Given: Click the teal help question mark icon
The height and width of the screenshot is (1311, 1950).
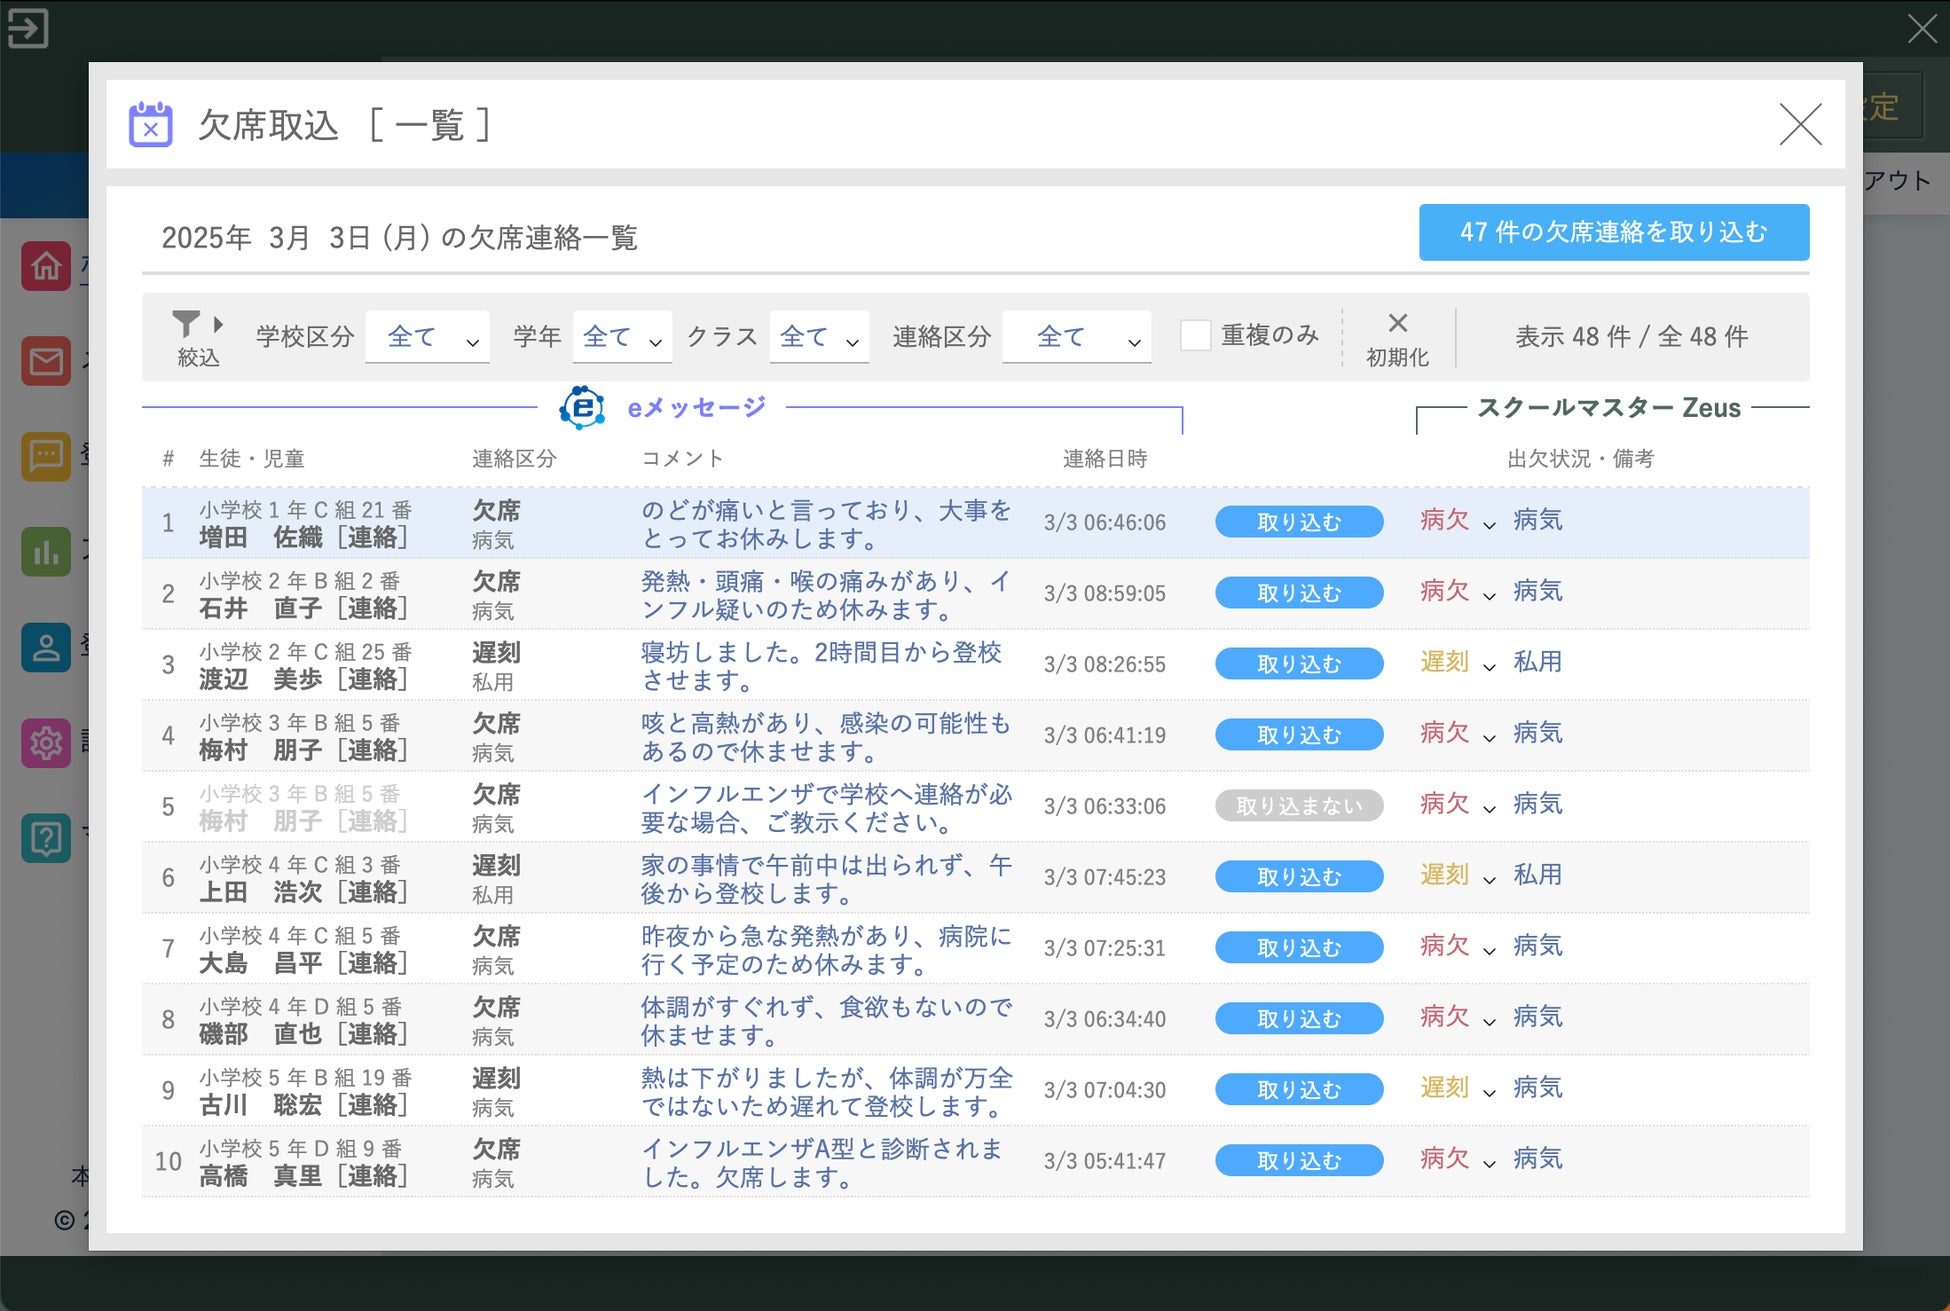Looking at the screenshot, I should [x=46, y=838].
